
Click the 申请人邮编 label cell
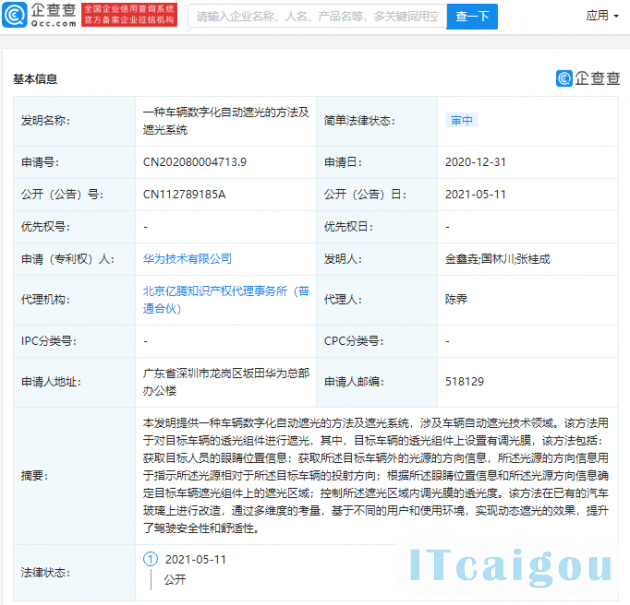[x=377, y=382]
